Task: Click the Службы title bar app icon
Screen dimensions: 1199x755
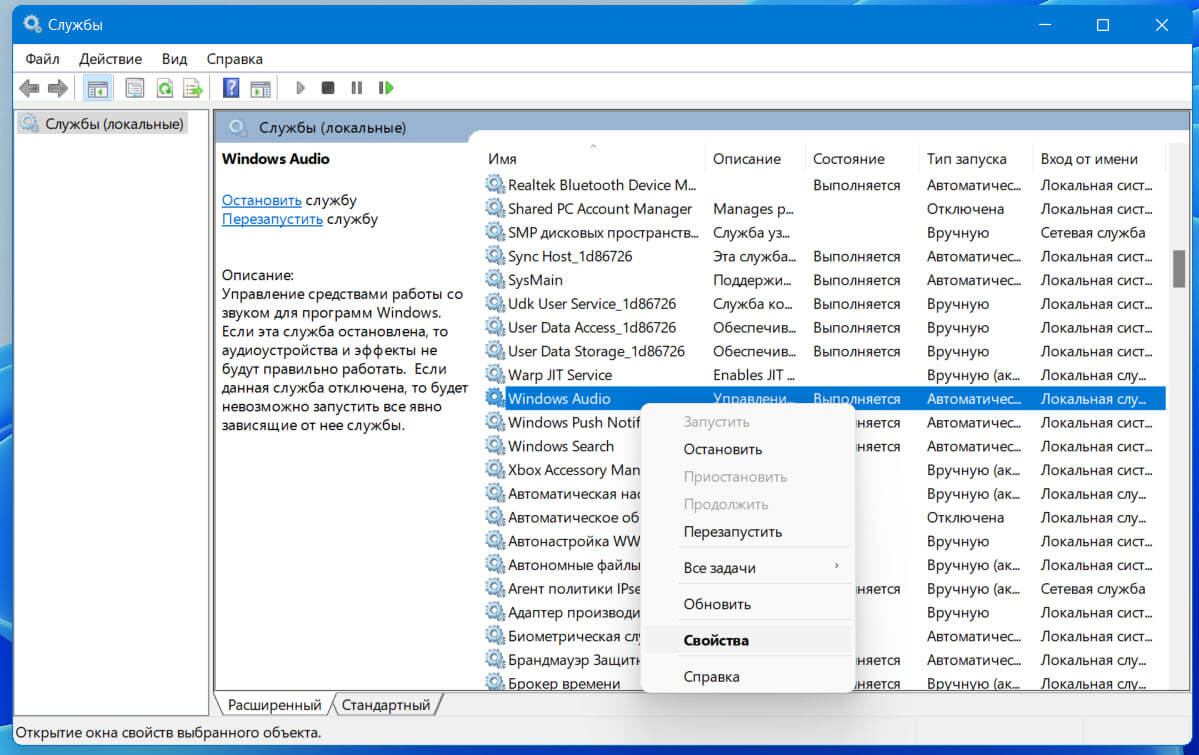Action: click(31, 24)
